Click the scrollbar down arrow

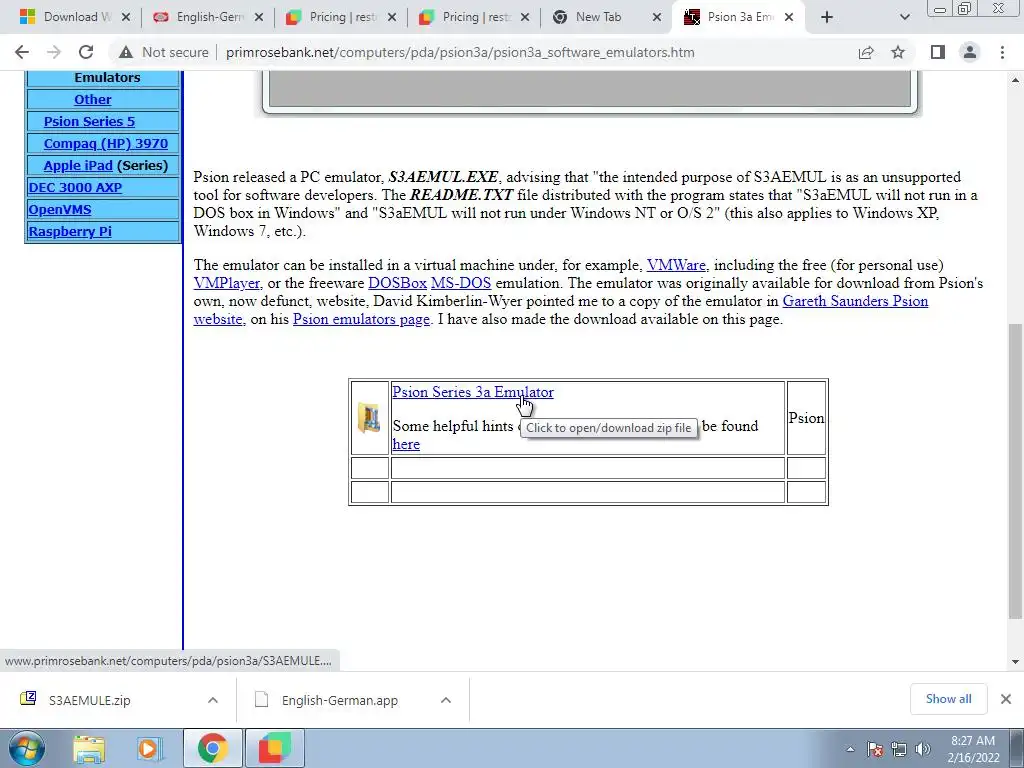(1015, 662)
